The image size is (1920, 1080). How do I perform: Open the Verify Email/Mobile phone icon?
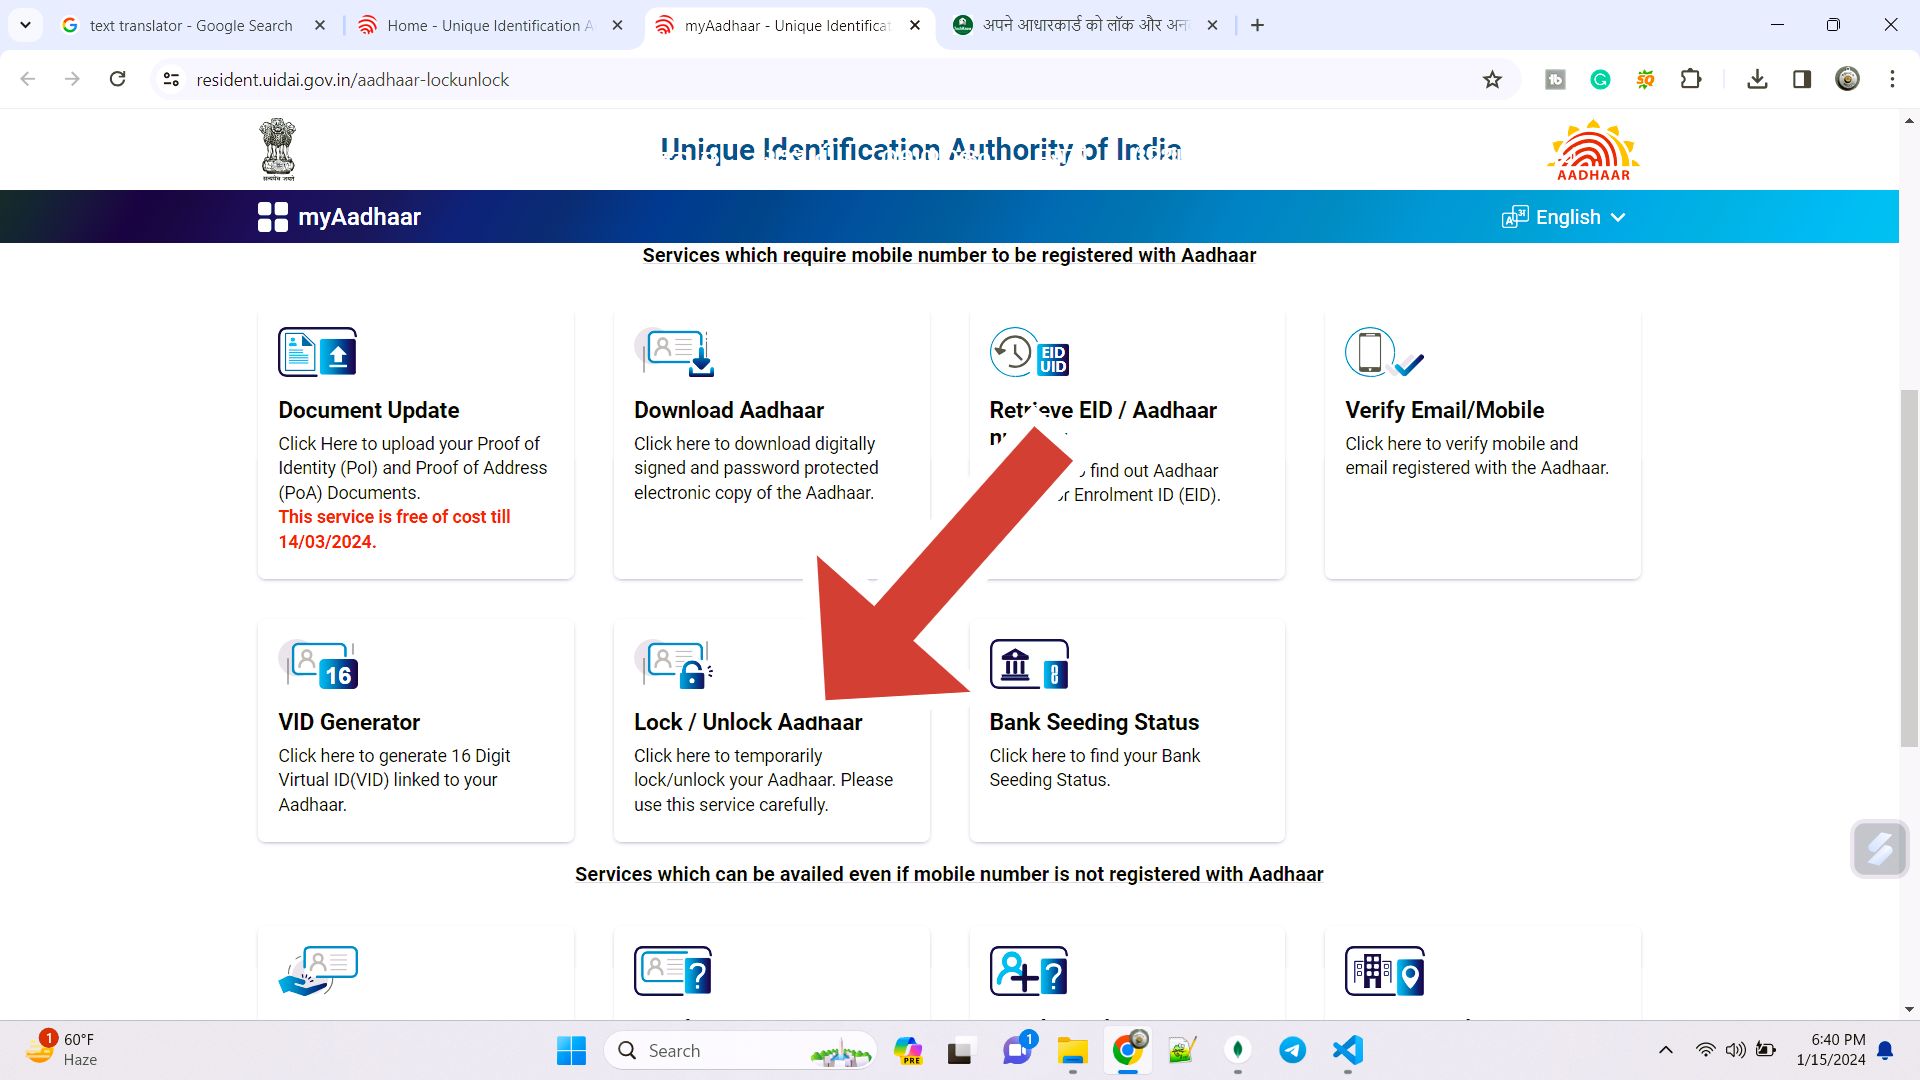coord(1384,352)
